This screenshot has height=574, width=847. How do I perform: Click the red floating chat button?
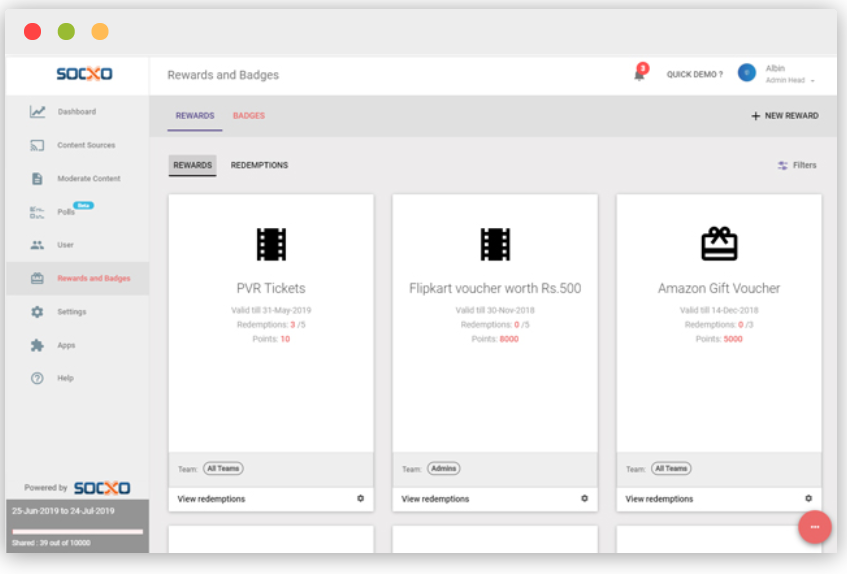pos(815,527)
